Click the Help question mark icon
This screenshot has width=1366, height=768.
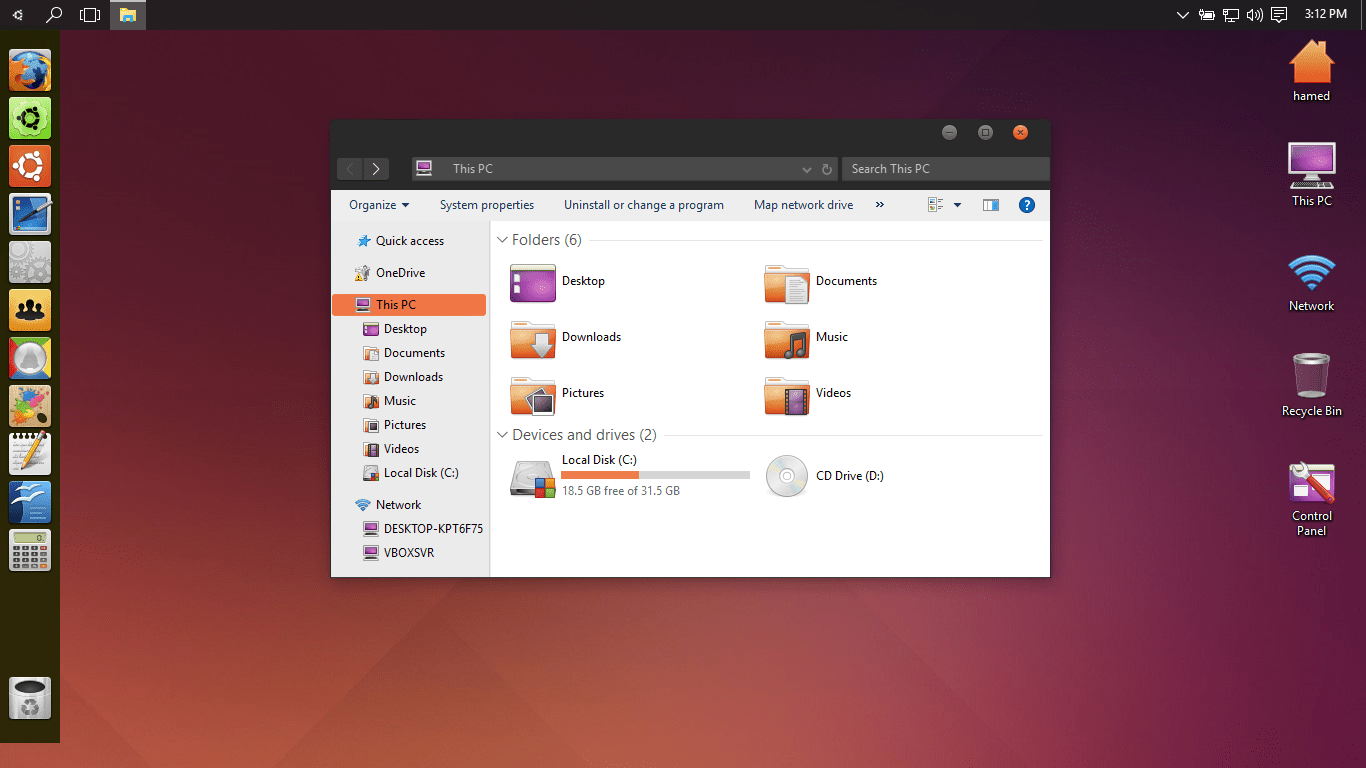tap(1026, 204)
